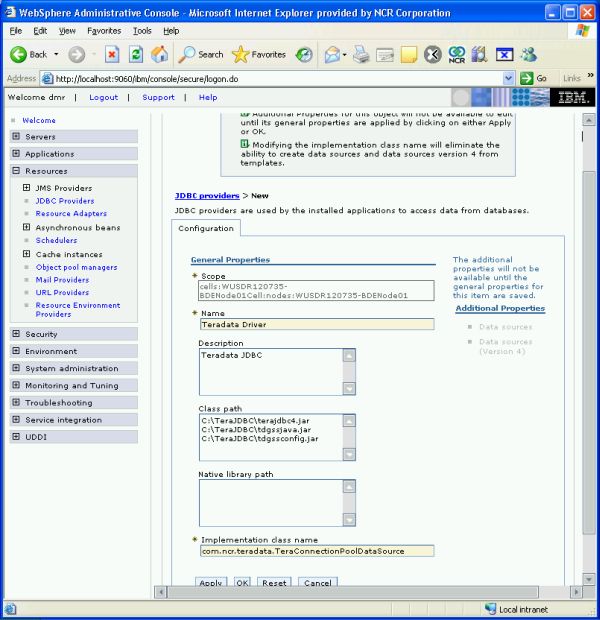Expand the Monitoring and Tuning section
This screenshot has width=600, height=620.
(x=16, y=385)
